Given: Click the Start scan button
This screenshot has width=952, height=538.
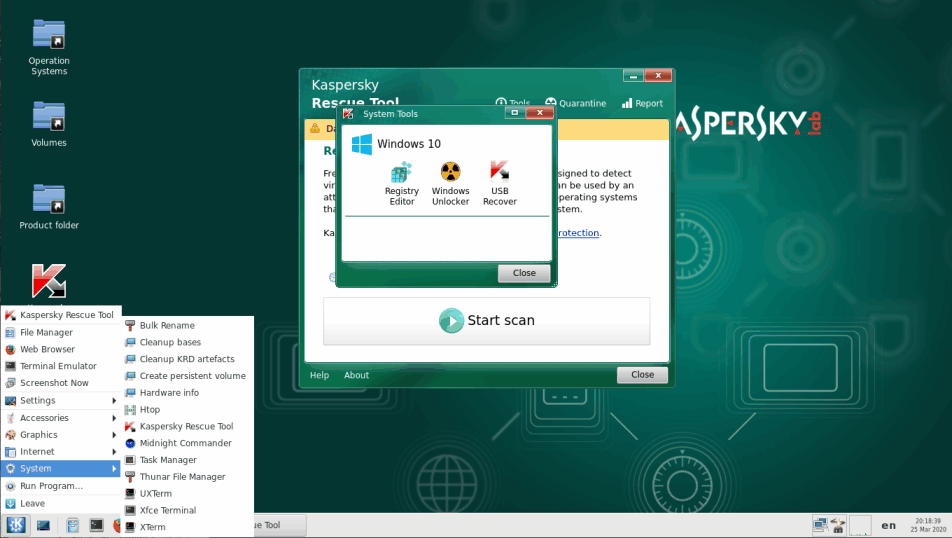Looking at the screenshot, I should click(486, 321).
